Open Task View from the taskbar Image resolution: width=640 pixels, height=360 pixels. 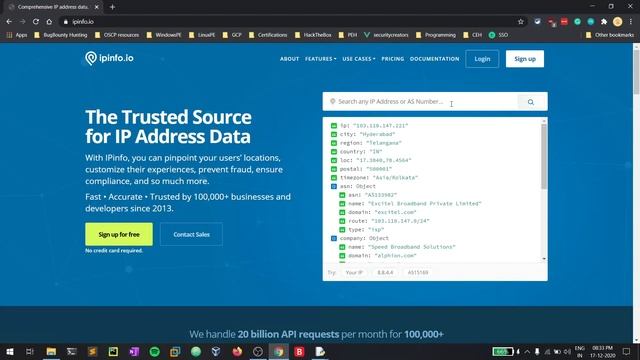[30, 351]
